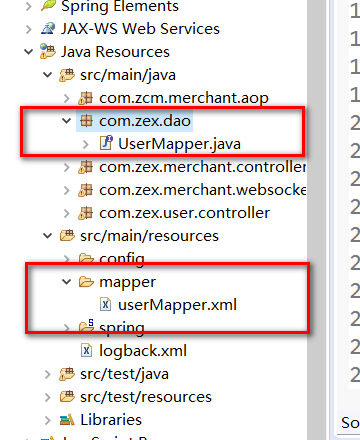Click the com.zex.dao package icon
Viewport: 360px width, 440px height.
pyautogui.click(x=86, y=121)
